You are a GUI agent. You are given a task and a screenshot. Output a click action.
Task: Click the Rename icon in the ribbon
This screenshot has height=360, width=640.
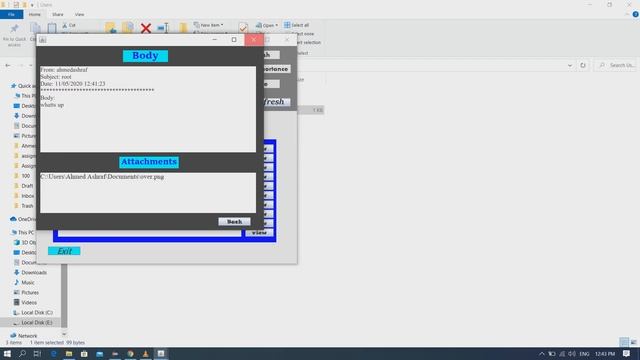coord(163,28)
